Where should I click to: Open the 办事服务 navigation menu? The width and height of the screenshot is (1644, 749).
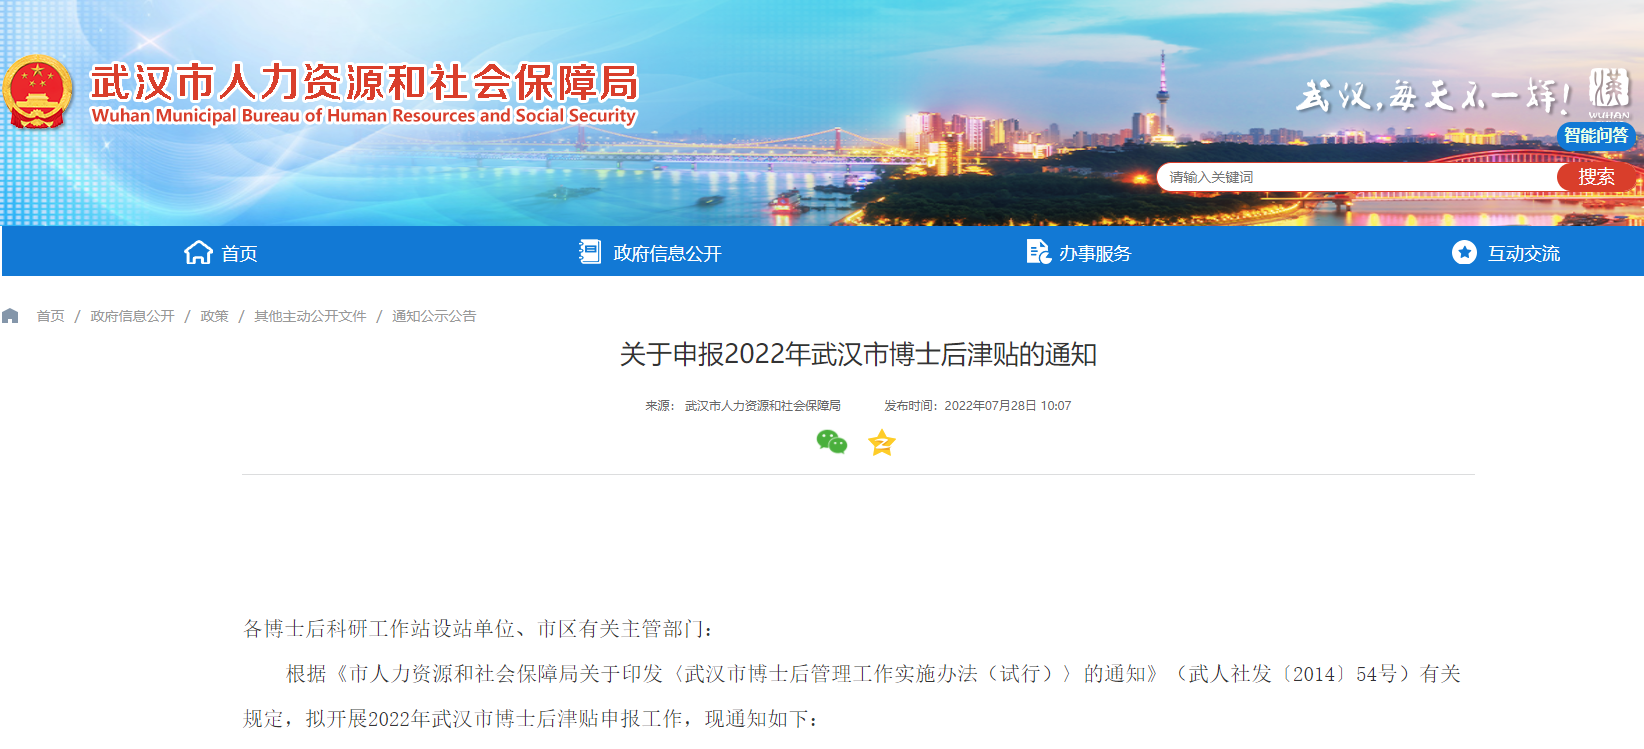point(1095,254)
